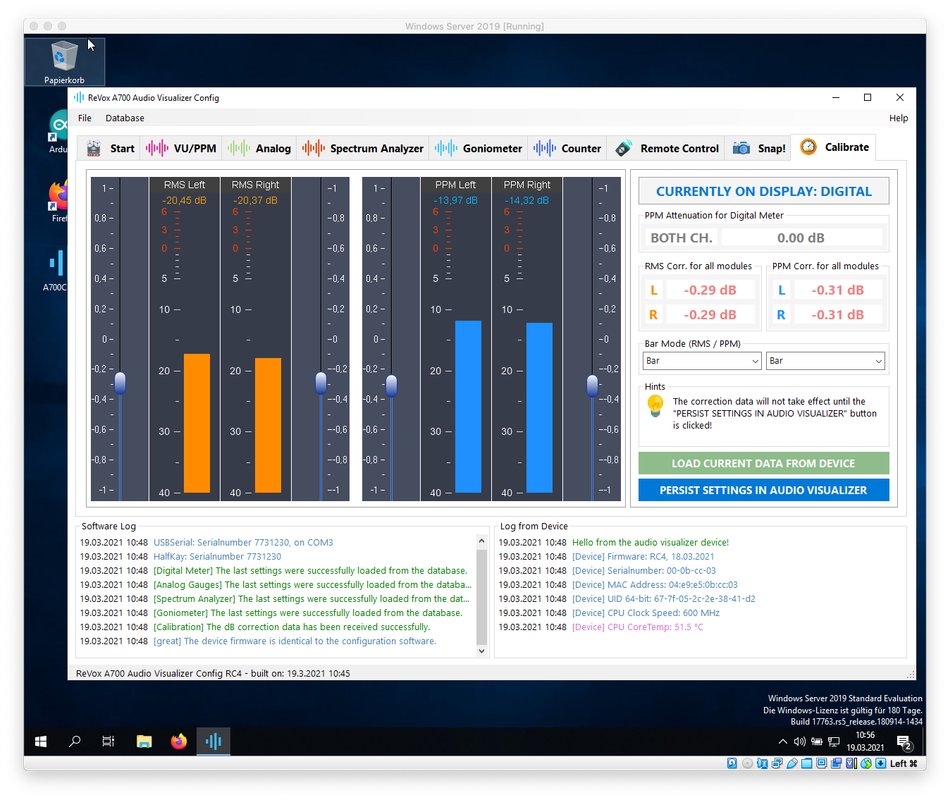
Task: Switch to the Spectrum Analyzer tab
Action: (x=363, y=148)
